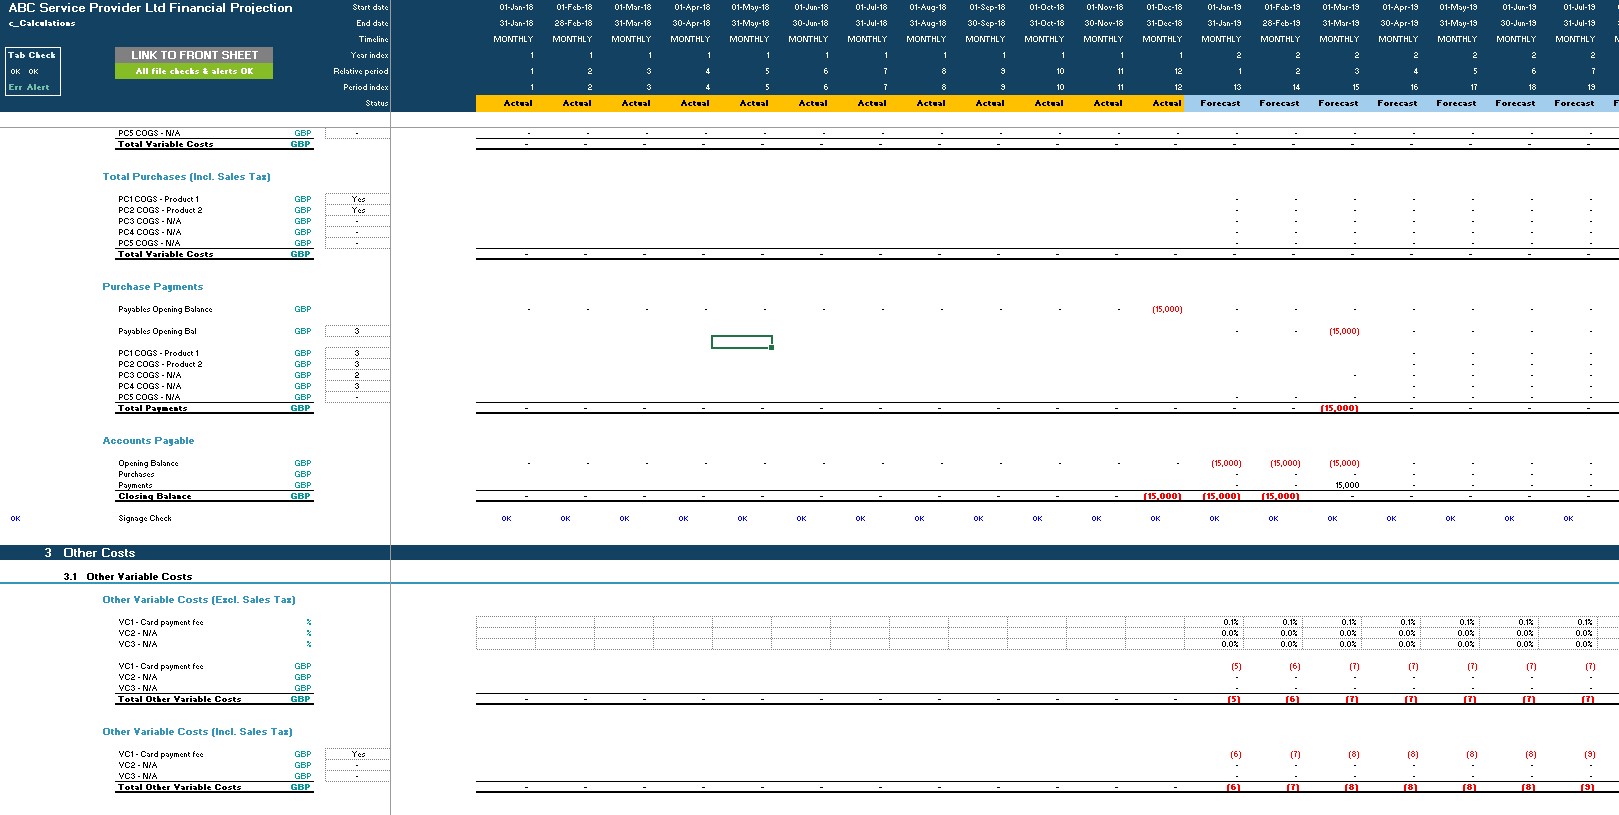Select period index '13' in the 31-Jan-19 column
The image size is (1619, 815).
point(1236,87)
